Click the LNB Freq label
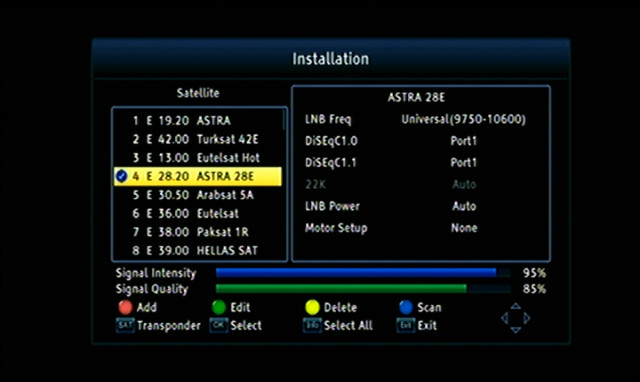The height and width of the screenshot is (382, 640). 328,119
